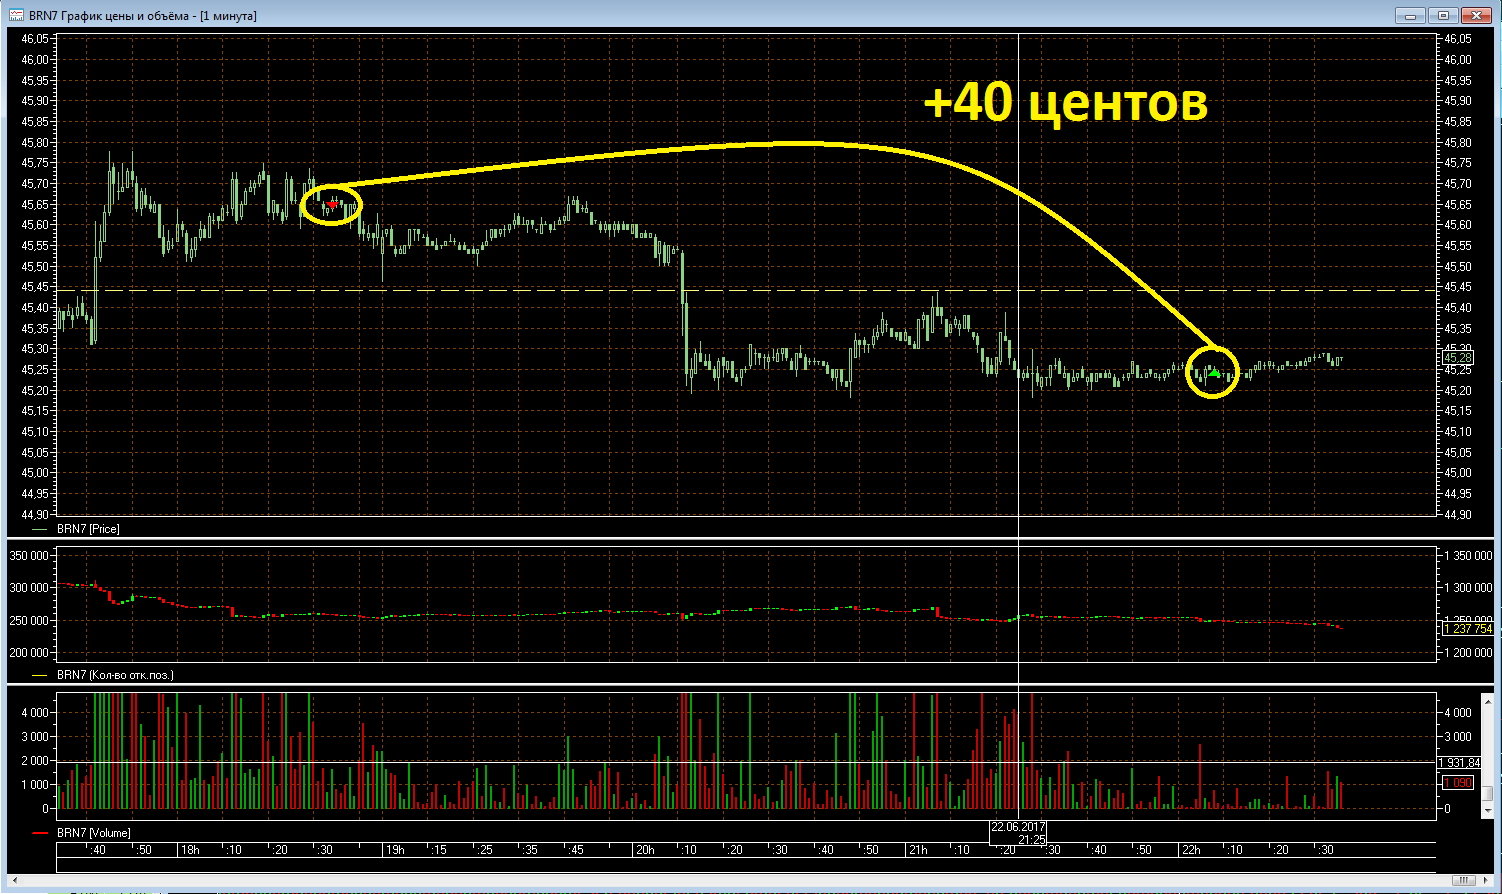The image size is (1502, 894).
Task: Click the 20h label on time axis
Action: 645,850
